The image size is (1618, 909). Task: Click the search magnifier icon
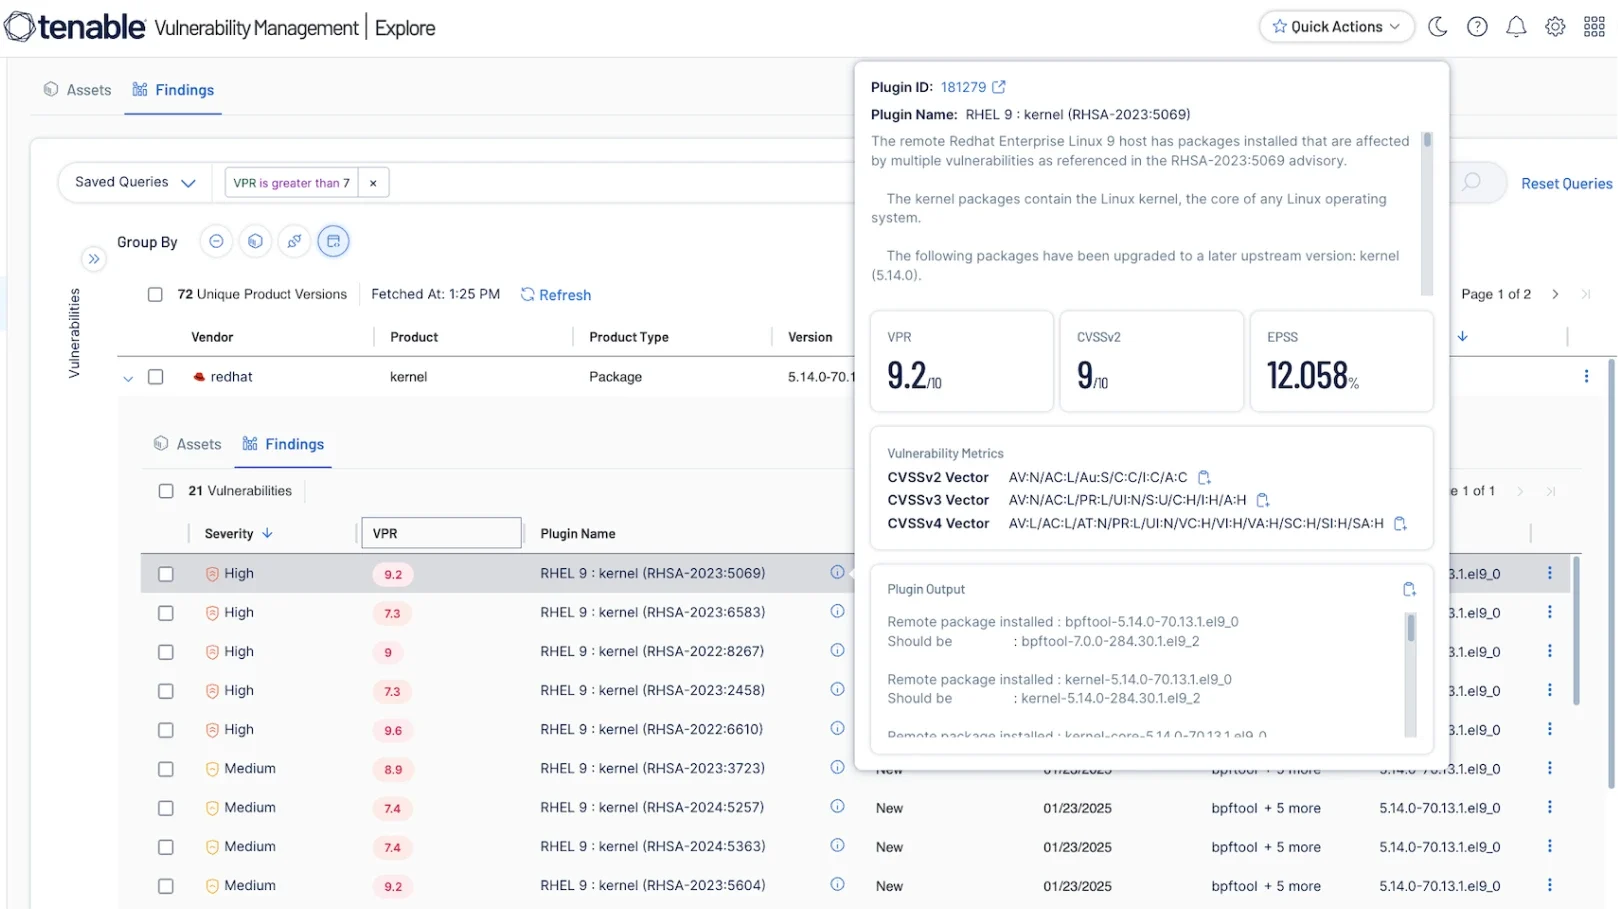1471,182
